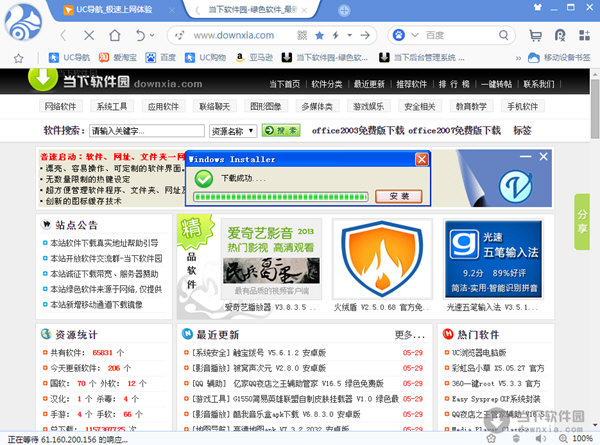This screenshot has width=600, height=445.
Task: Go back with the back arrow
Action: click(x=64, y=36)
